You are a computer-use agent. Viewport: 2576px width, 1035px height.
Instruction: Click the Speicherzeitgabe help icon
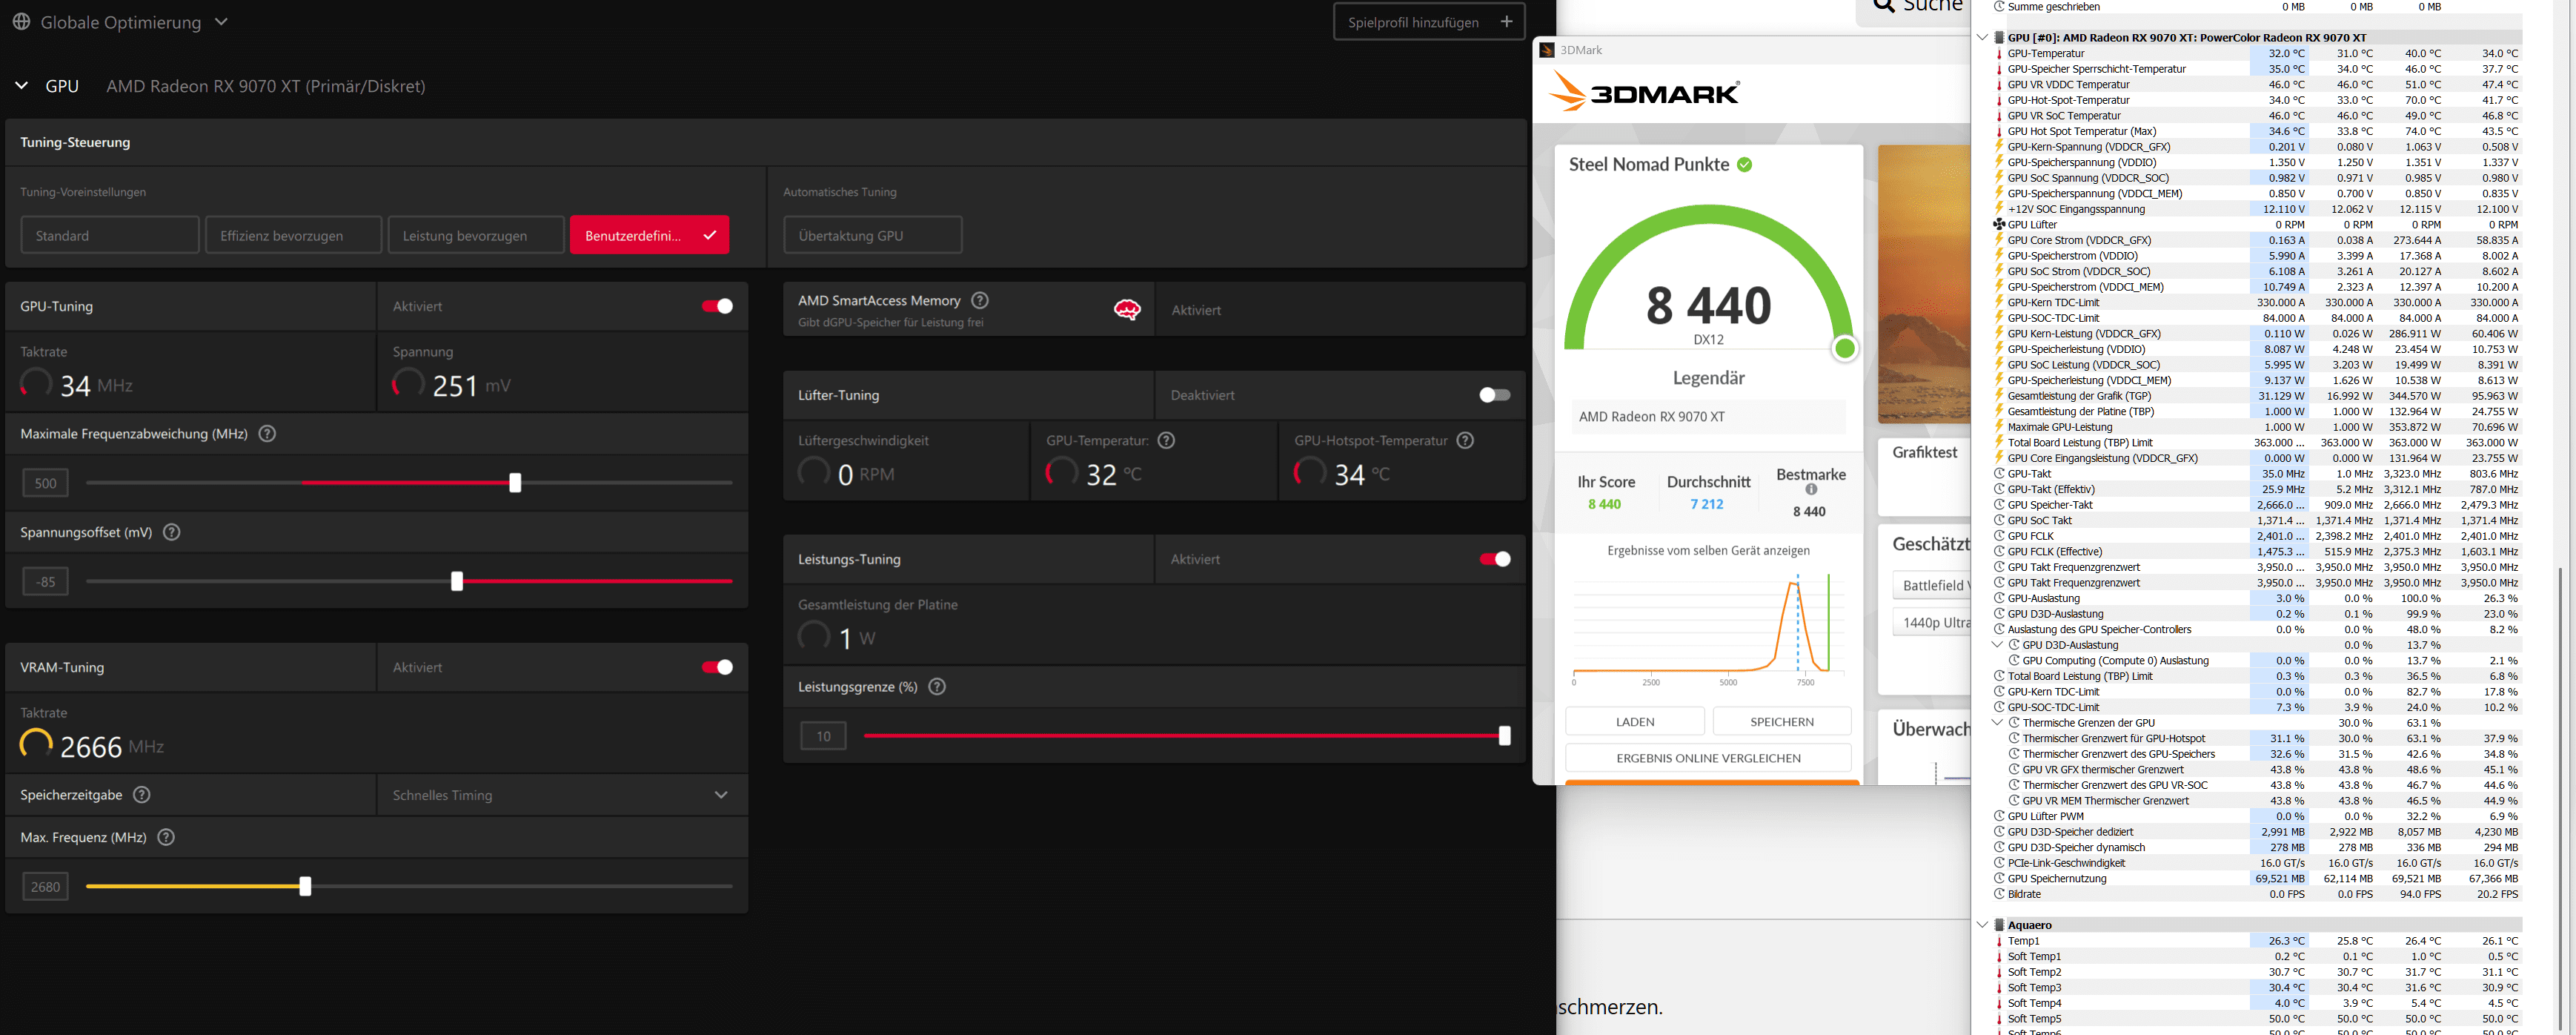(x=142, y=795)
